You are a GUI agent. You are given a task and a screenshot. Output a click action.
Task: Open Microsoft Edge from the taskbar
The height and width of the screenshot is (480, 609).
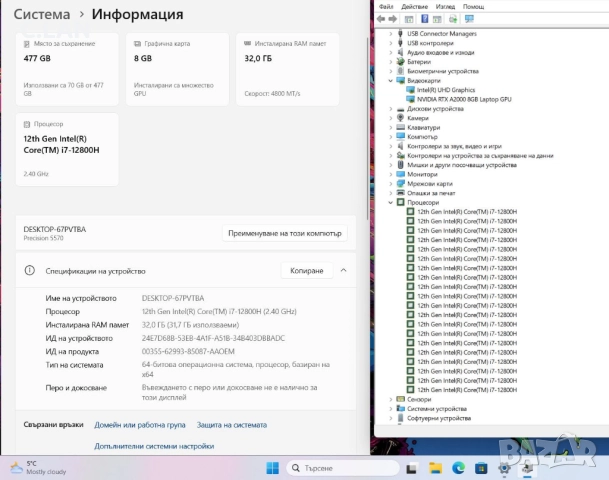pos(458,468)
